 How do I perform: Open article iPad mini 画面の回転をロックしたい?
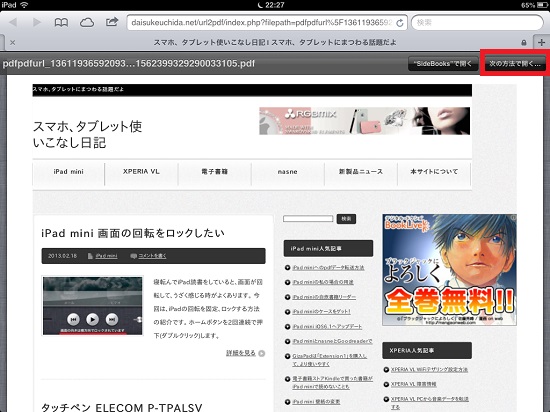133,233
